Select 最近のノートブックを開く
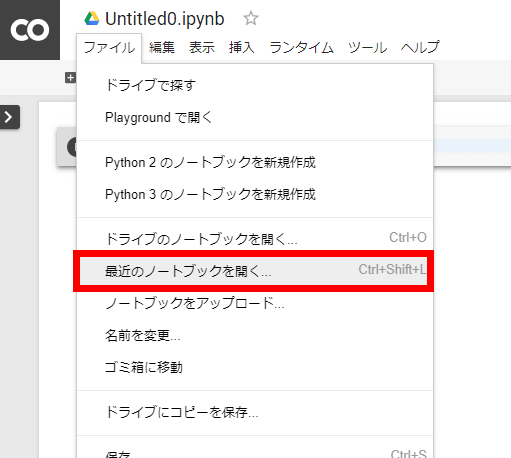Viewport: 511px width, 458px height. tap(255, 271)
